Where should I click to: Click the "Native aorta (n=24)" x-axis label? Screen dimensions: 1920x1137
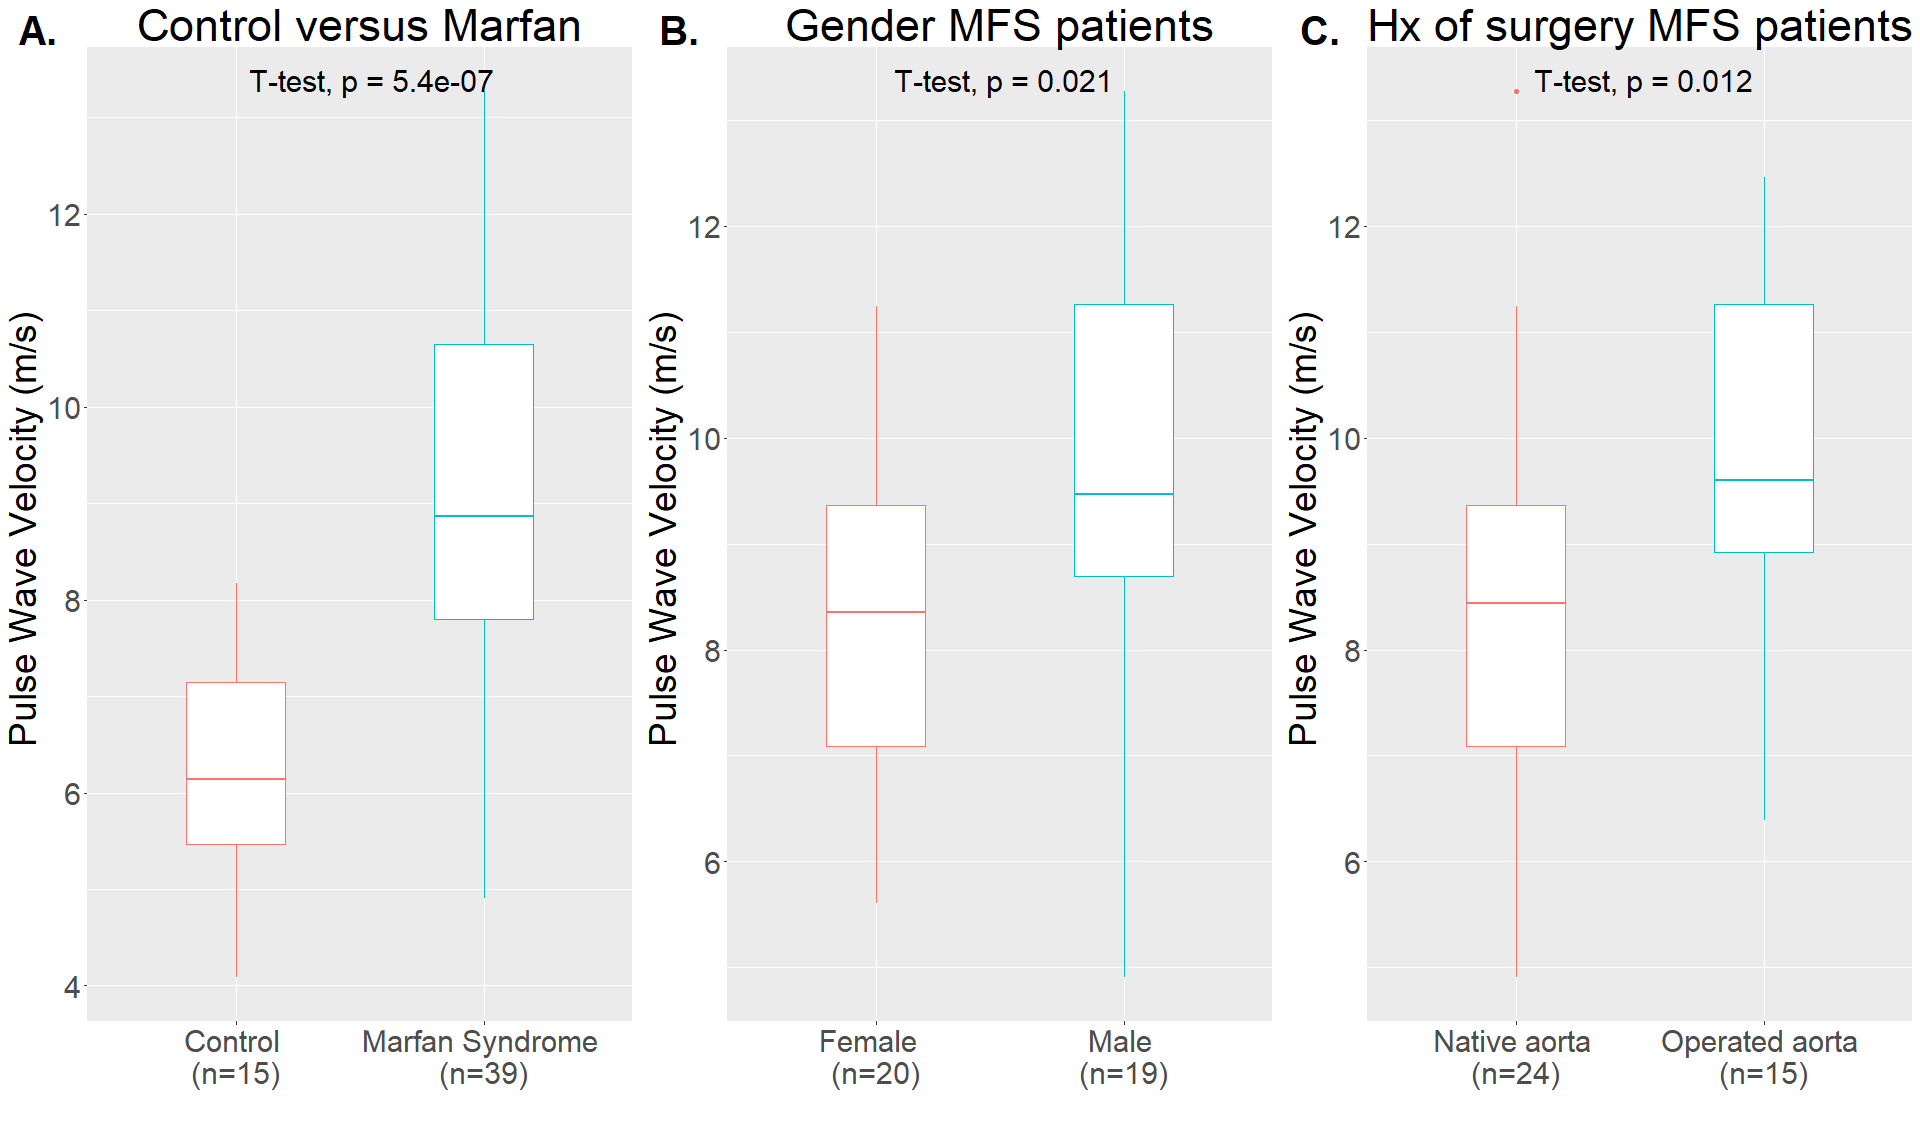(1513, 1058)
